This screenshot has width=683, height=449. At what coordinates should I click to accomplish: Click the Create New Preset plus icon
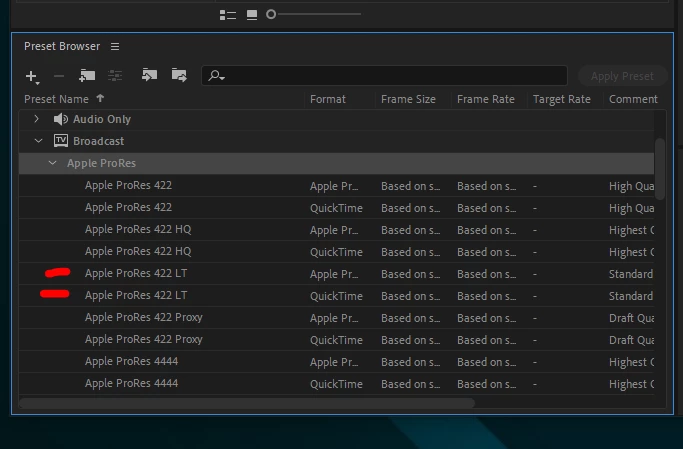tap(32, 77)
